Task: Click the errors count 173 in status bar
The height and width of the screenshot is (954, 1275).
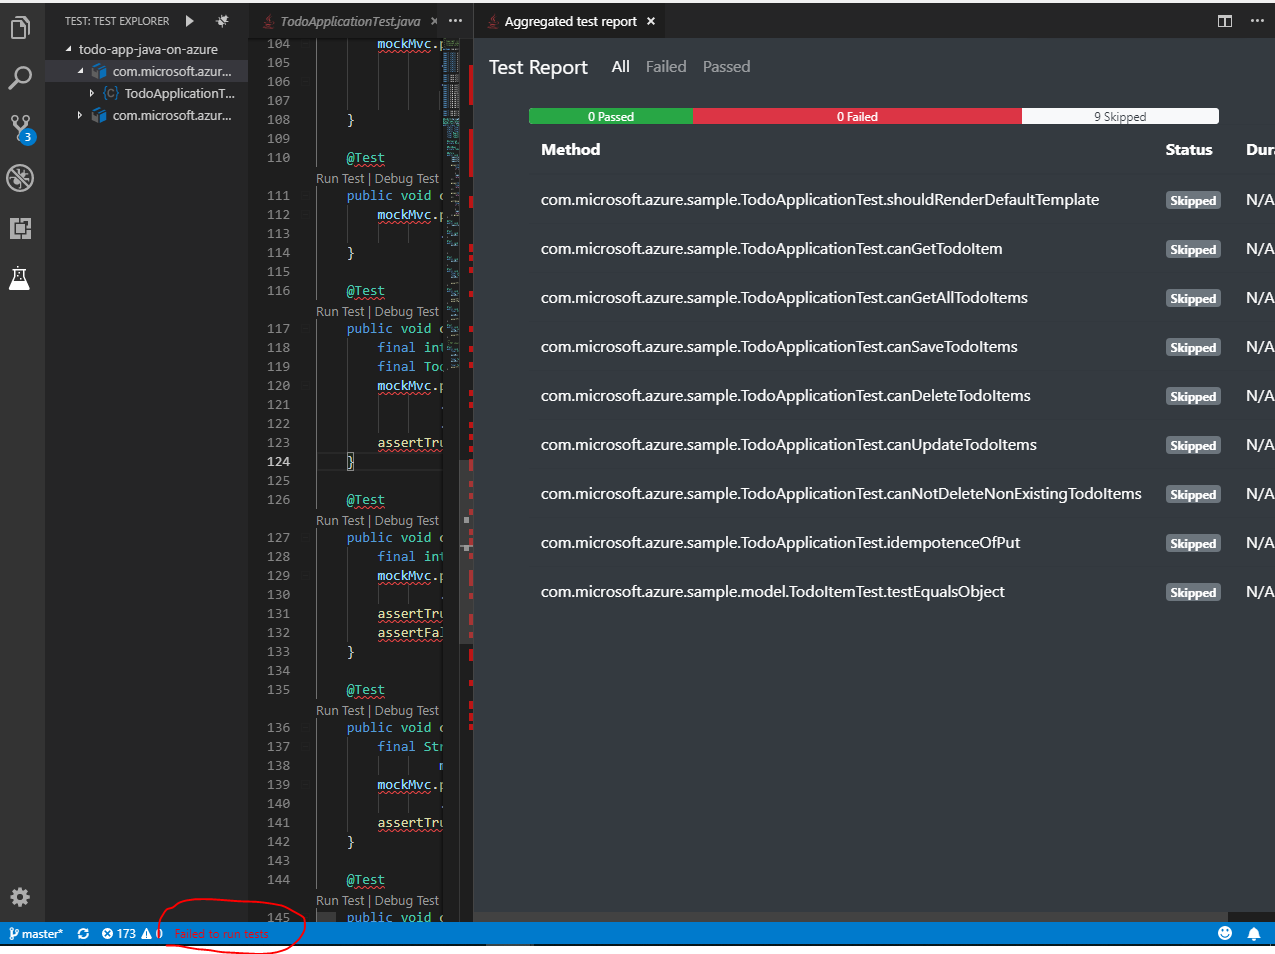Action: click(x=120, y=933)
